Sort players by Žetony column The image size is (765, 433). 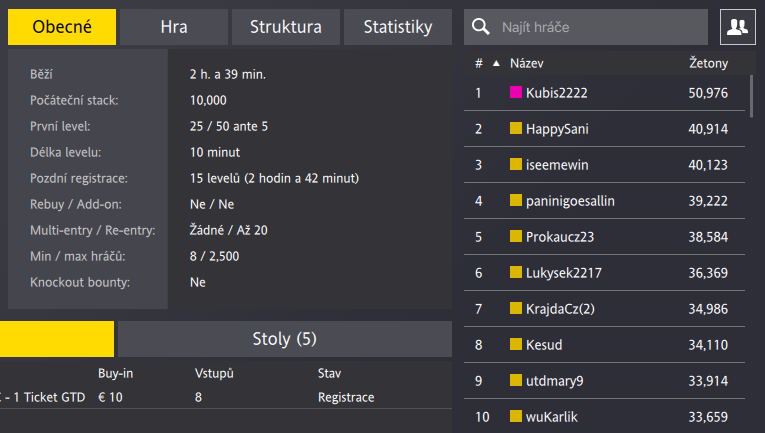tap(708, 64)
